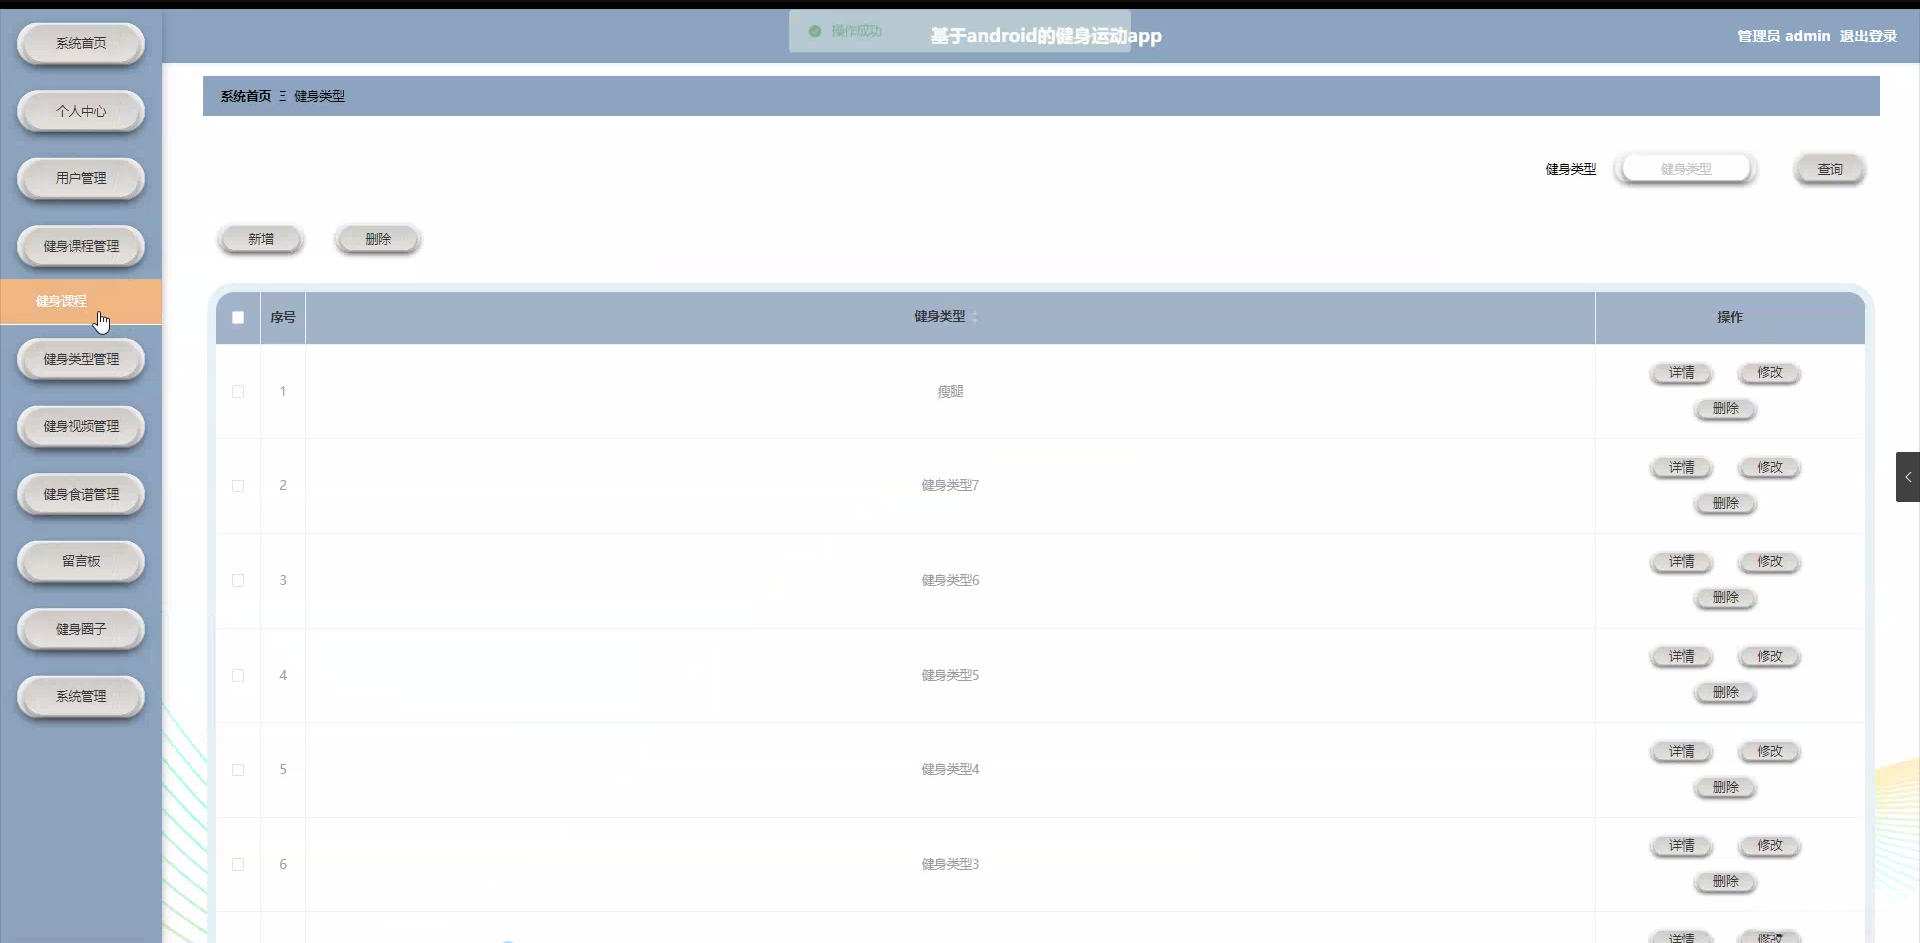The image size is (1920, 943).
Task: Click the 新增 button to add a type
Action: tap(261, 239)
